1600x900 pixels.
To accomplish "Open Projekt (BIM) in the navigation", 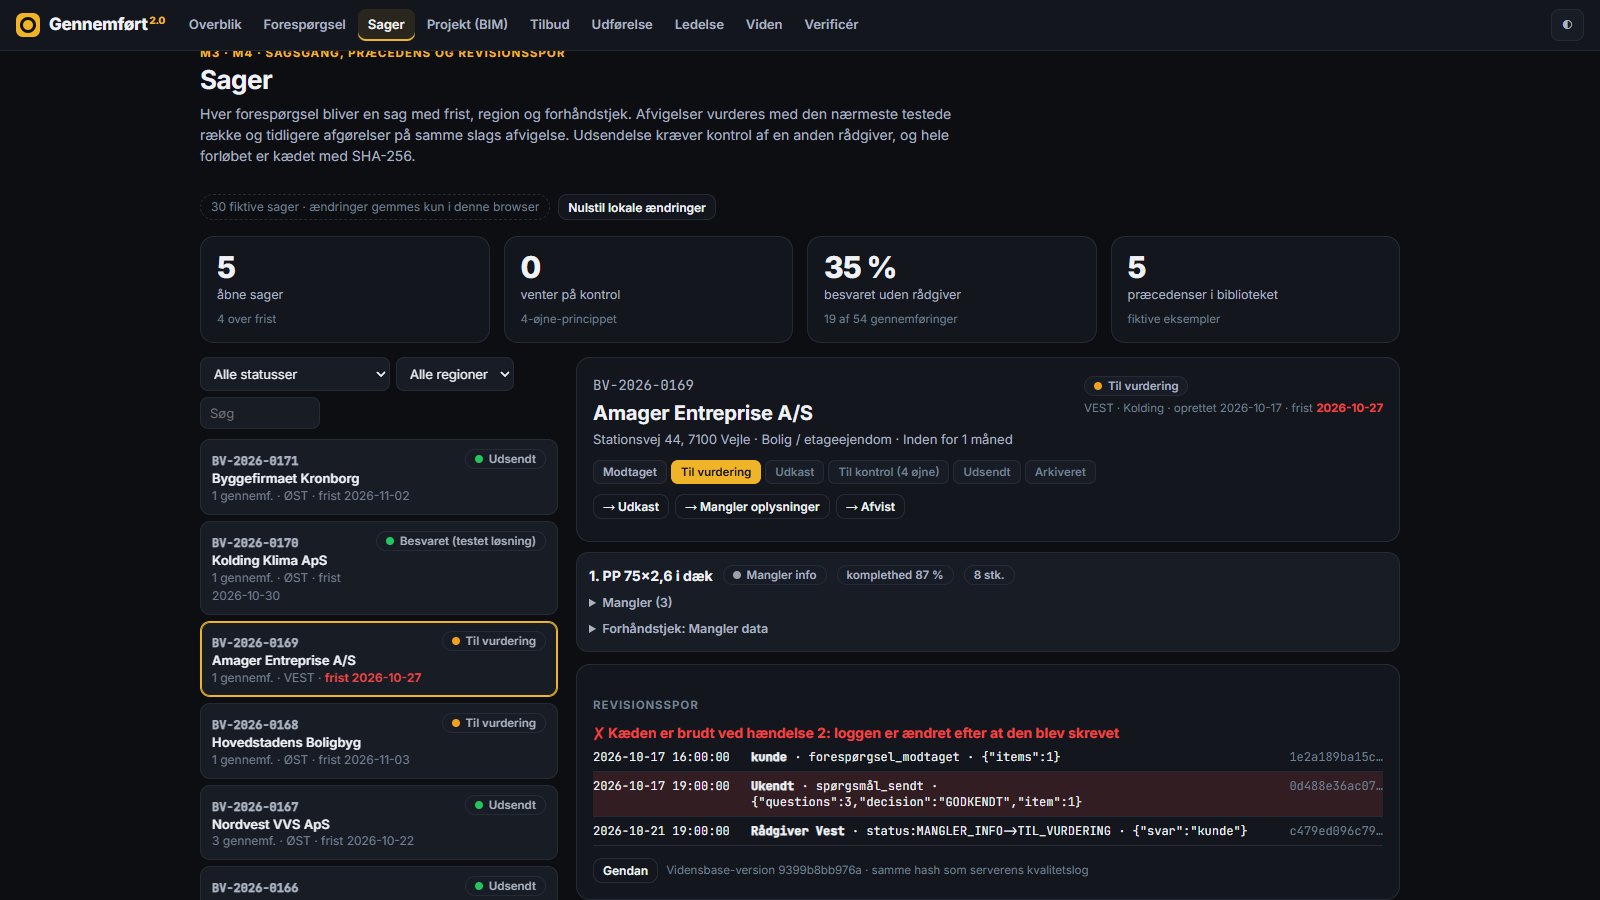I will [467, 24].
